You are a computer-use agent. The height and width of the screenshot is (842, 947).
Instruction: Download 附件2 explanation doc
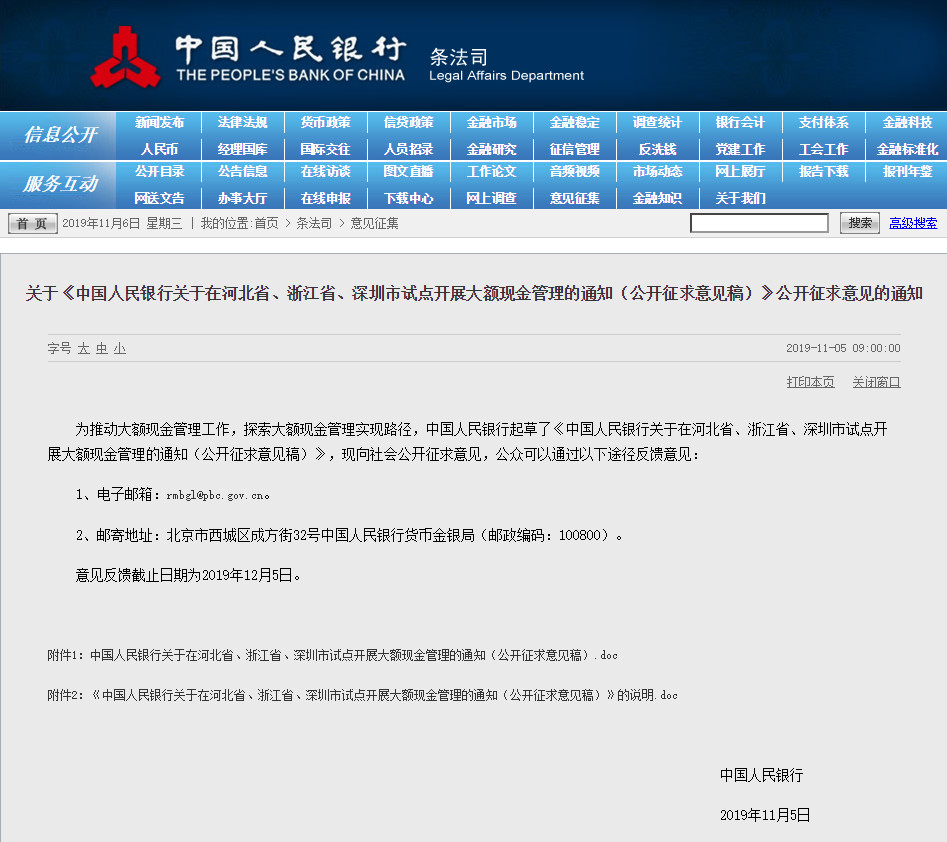click(x=362, y=695)
